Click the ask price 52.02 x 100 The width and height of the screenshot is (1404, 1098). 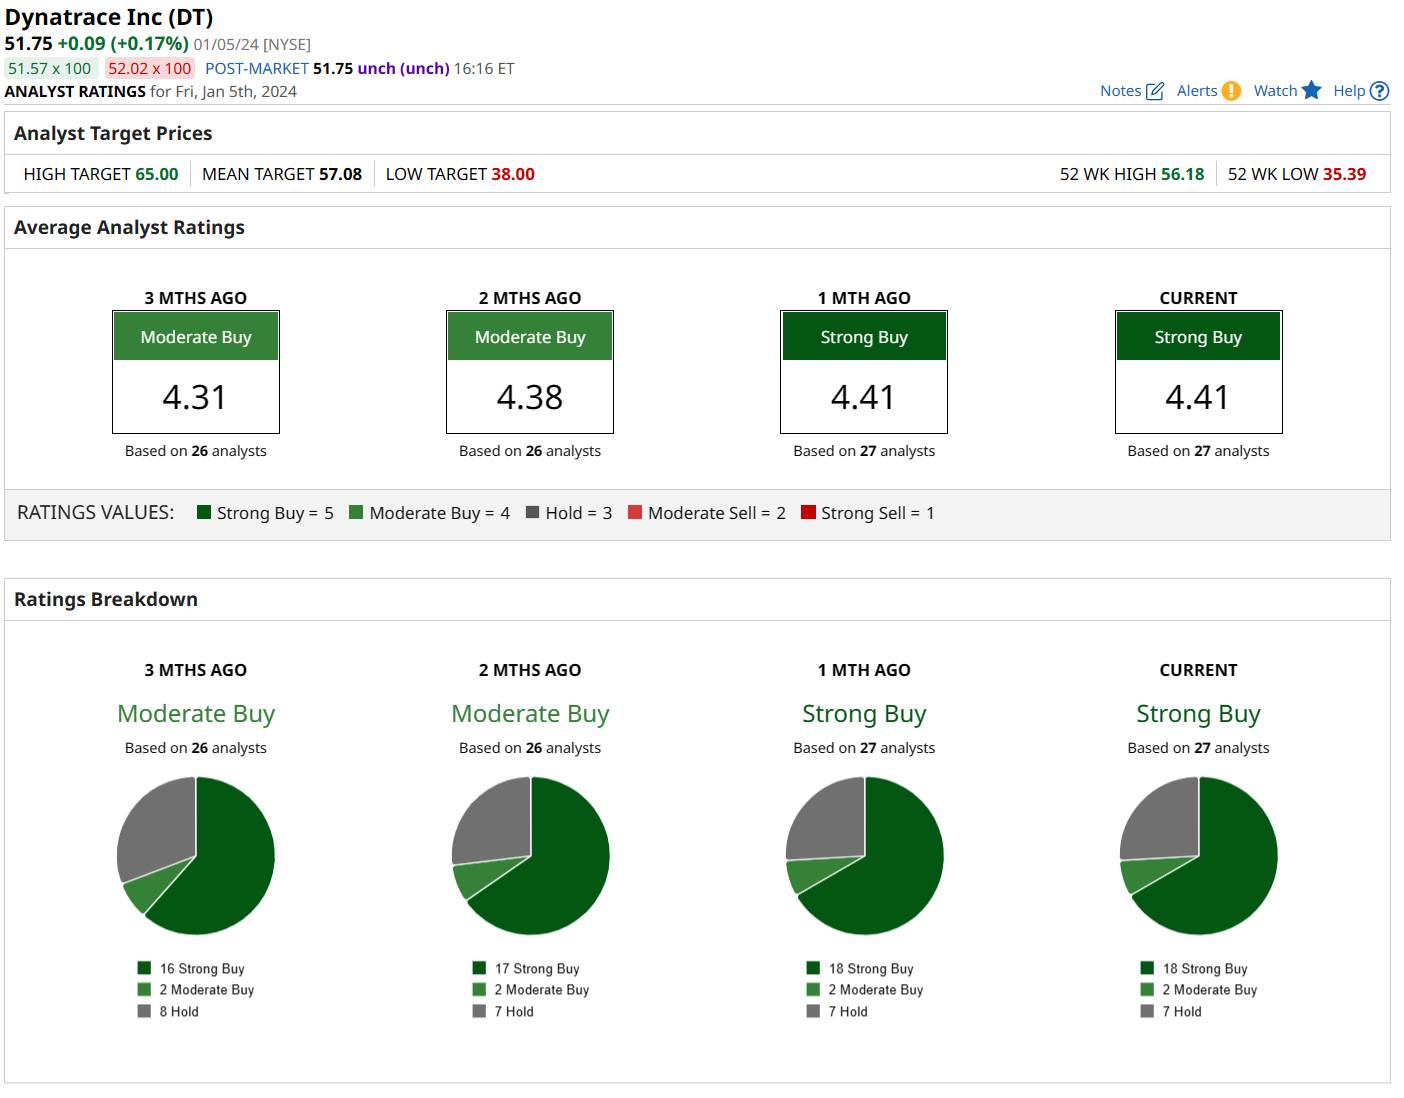point(150,68)
